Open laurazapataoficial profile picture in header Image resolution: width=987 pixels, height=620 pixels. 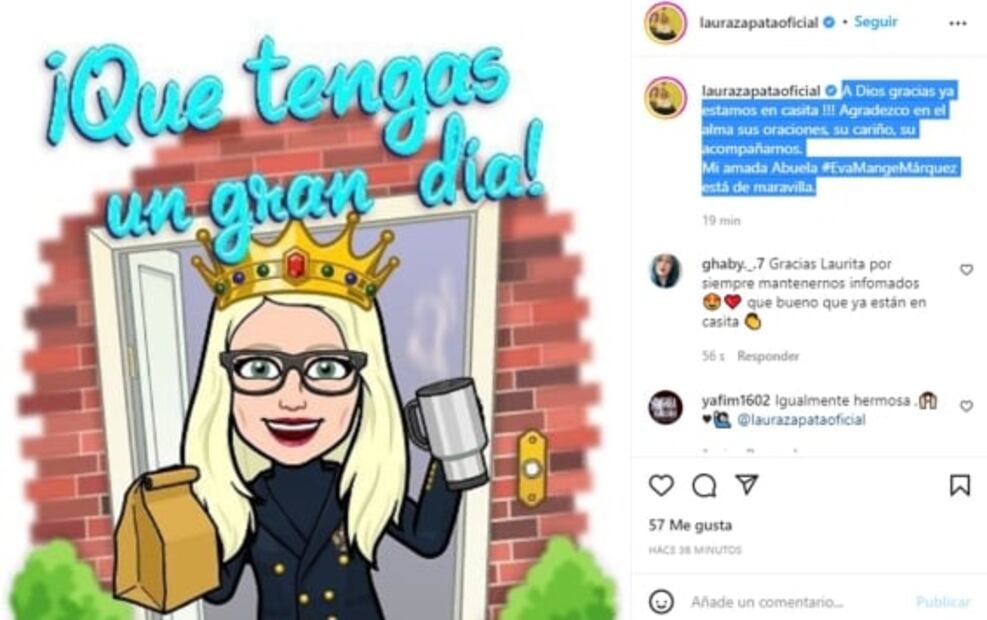pyautogui.click(x=665, y=23)
